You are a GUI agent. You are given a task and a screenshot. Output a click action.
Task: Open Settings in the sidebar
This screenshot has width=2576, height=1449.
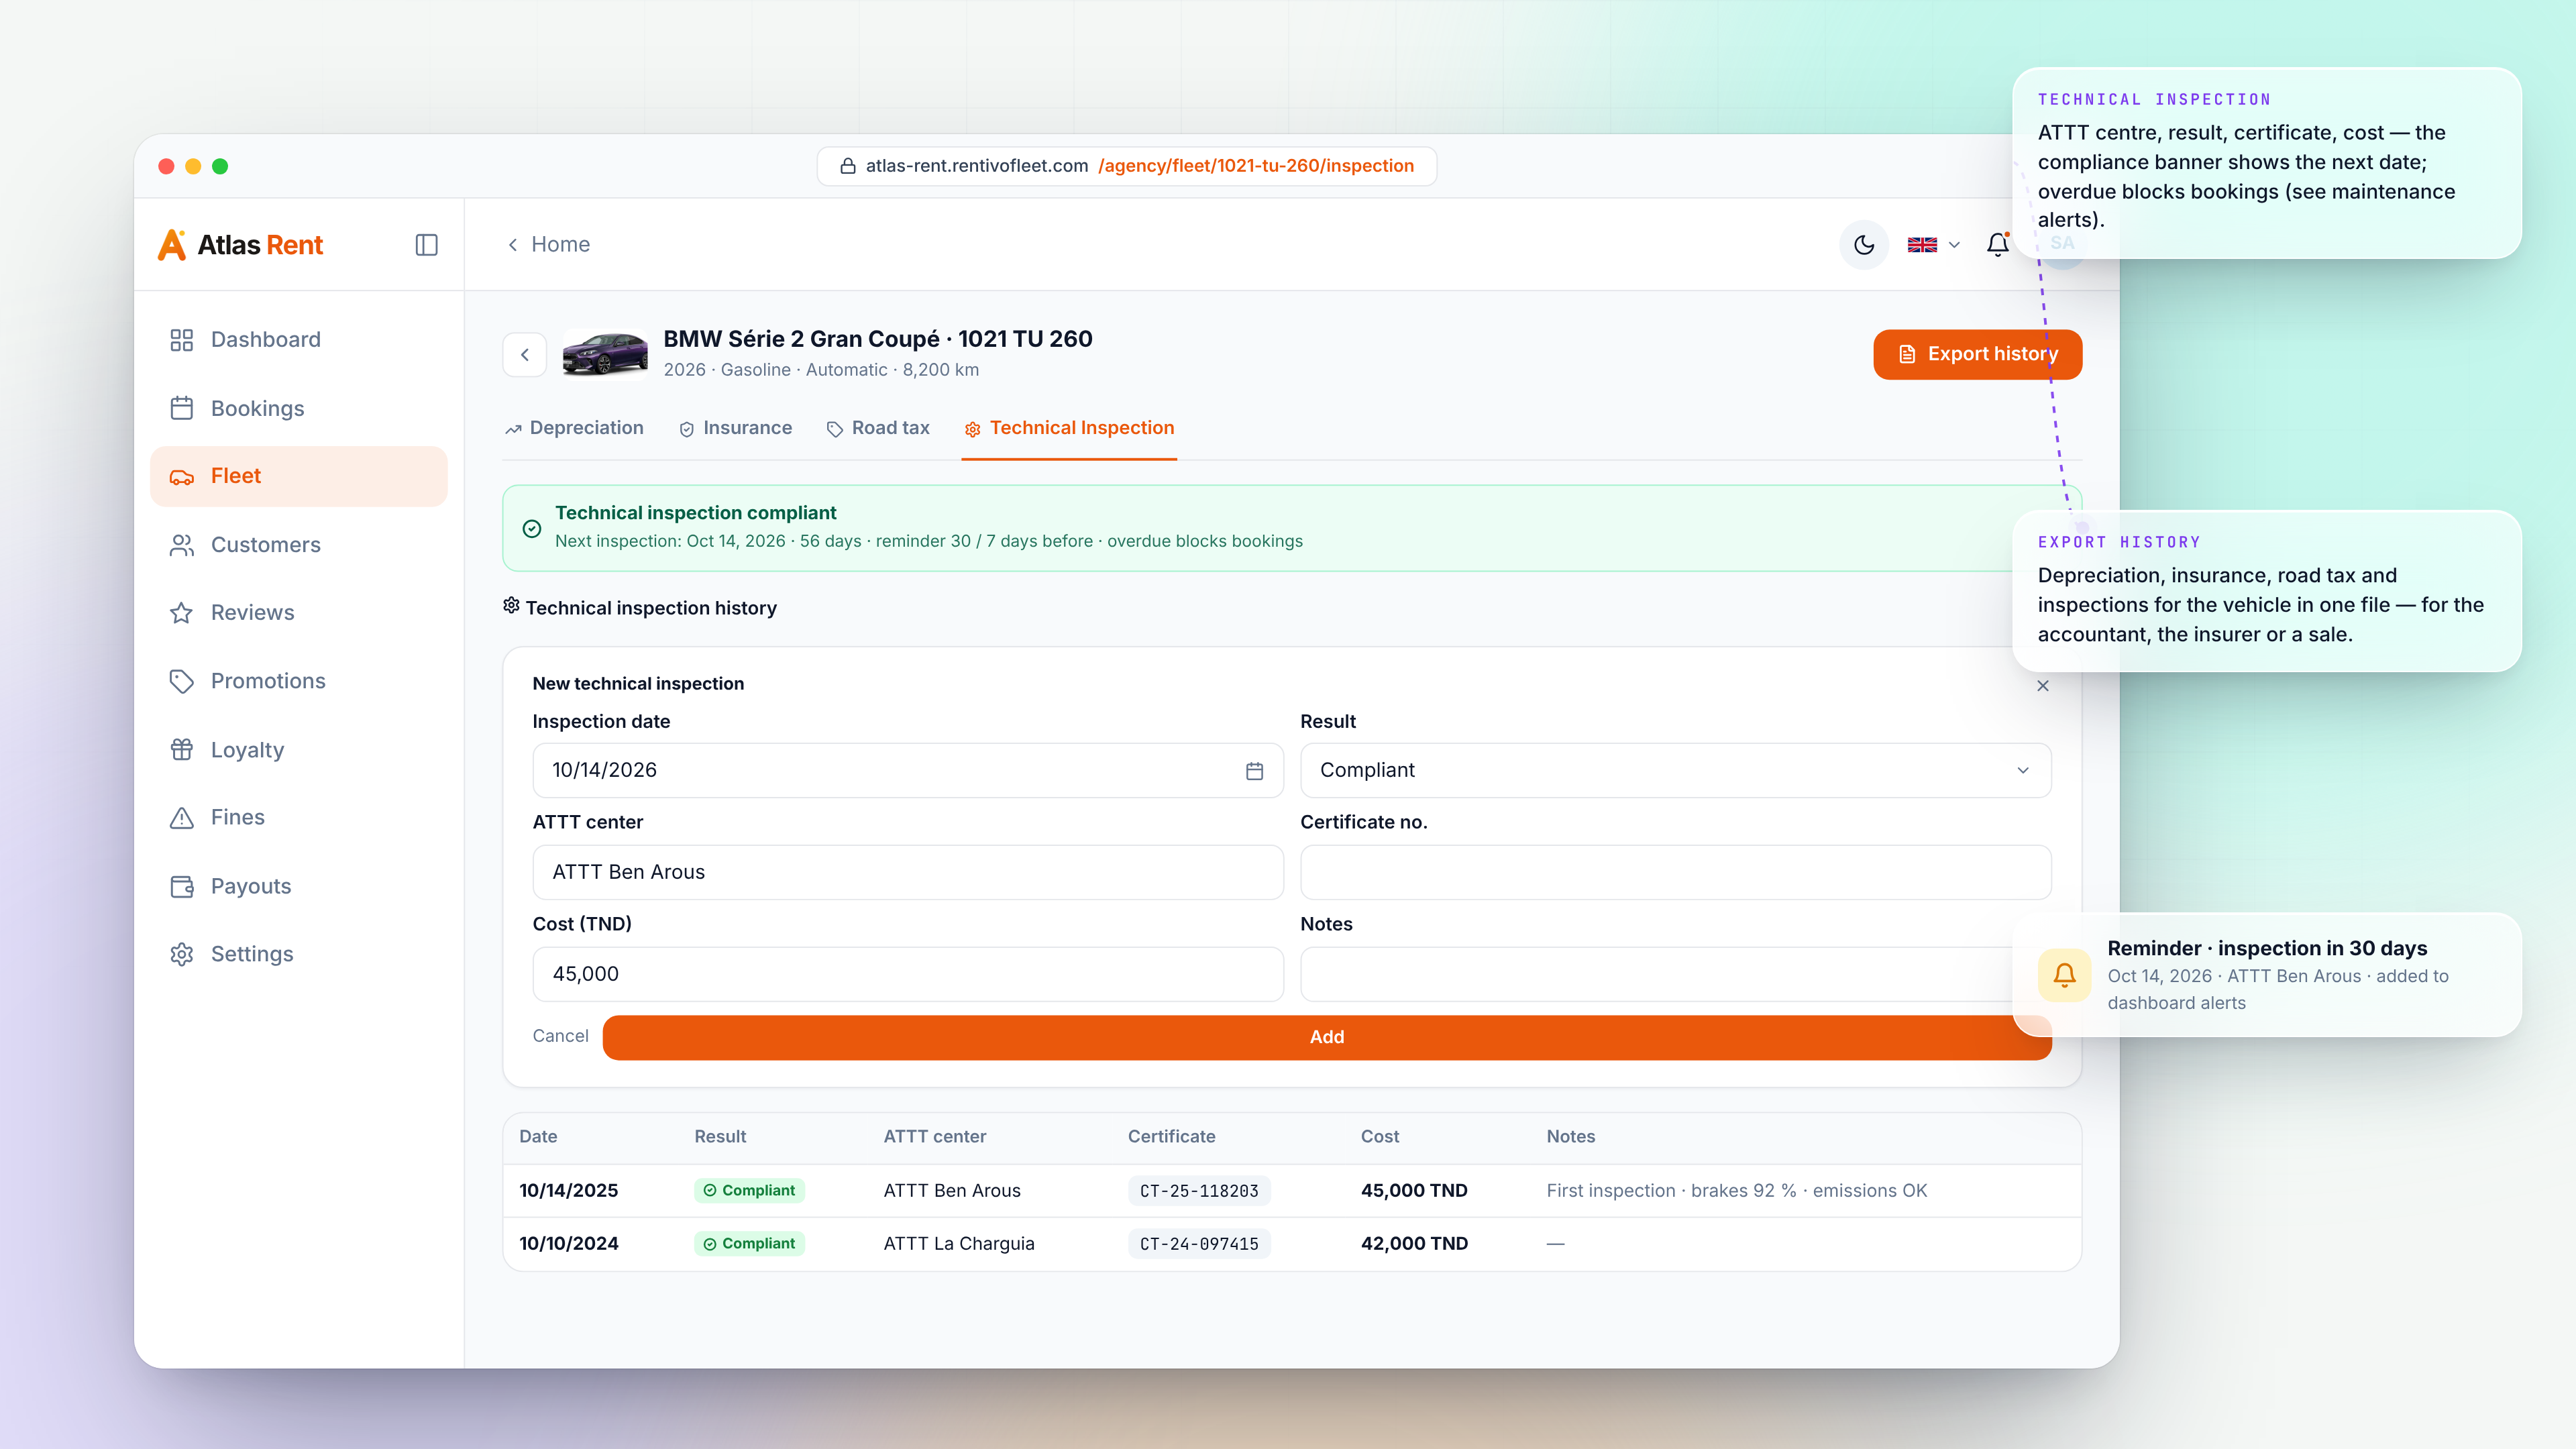coord(298,954)
